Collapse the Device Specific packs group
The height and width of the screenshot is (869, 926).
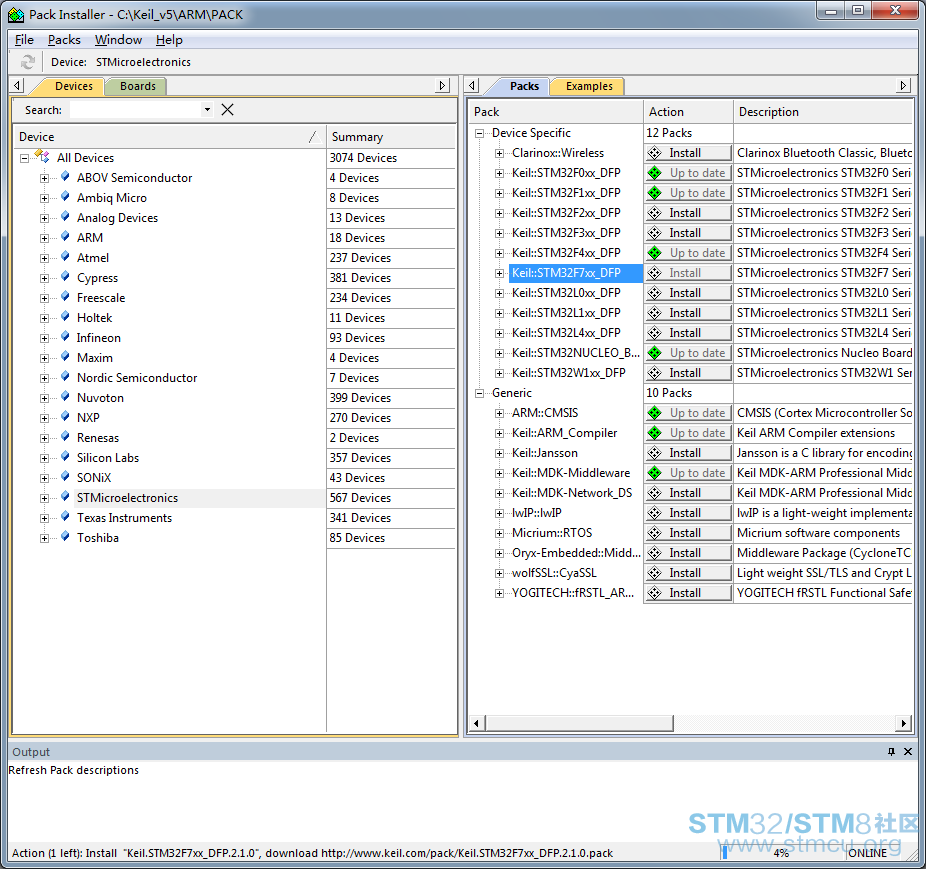pyautogui.click(x=480, y=134)
